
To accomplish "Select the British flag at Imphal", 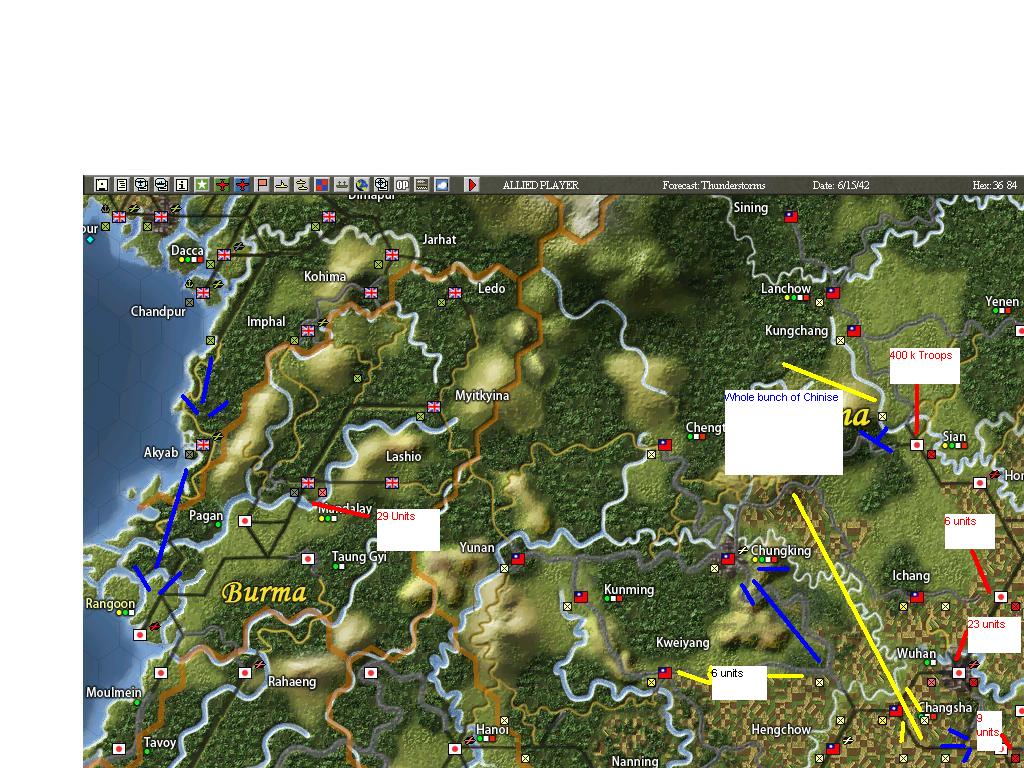I will 308,330.
